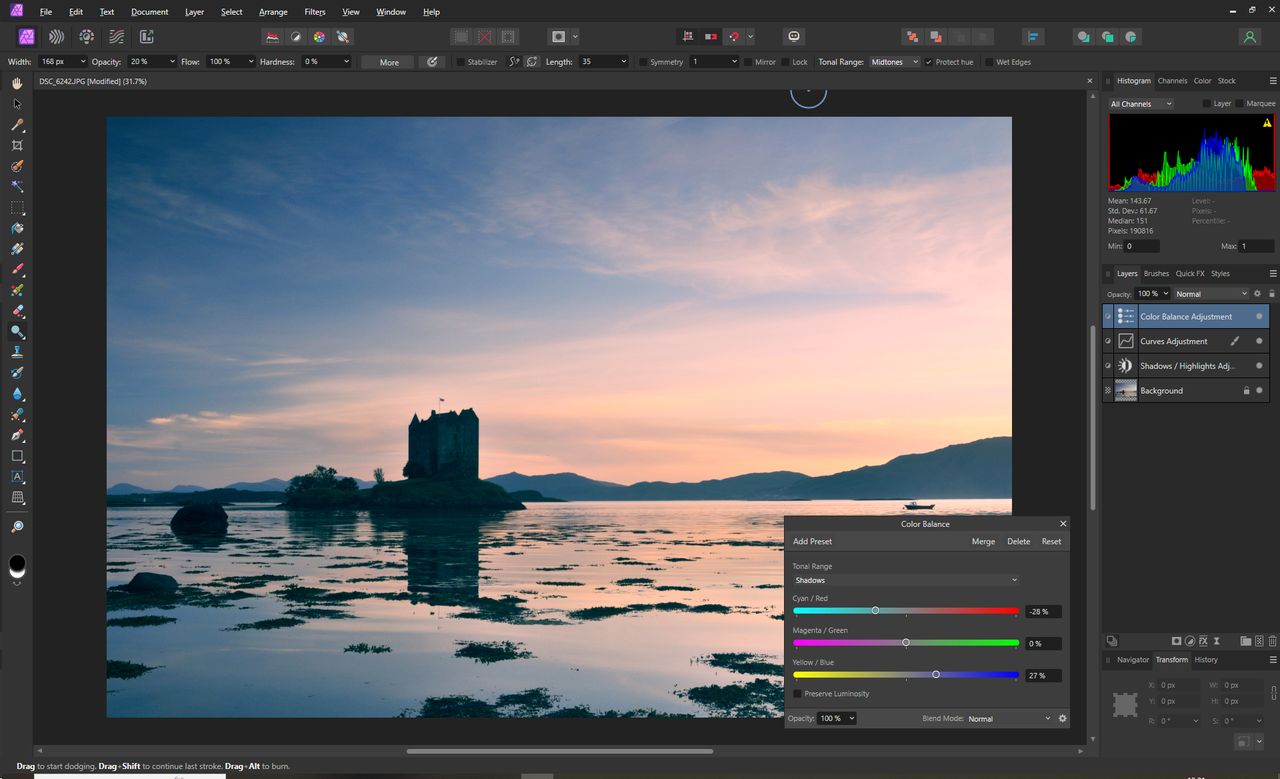The image size is (1280, 779).
Task: Uncheck Protect hue option
Action: coord(929,62)
